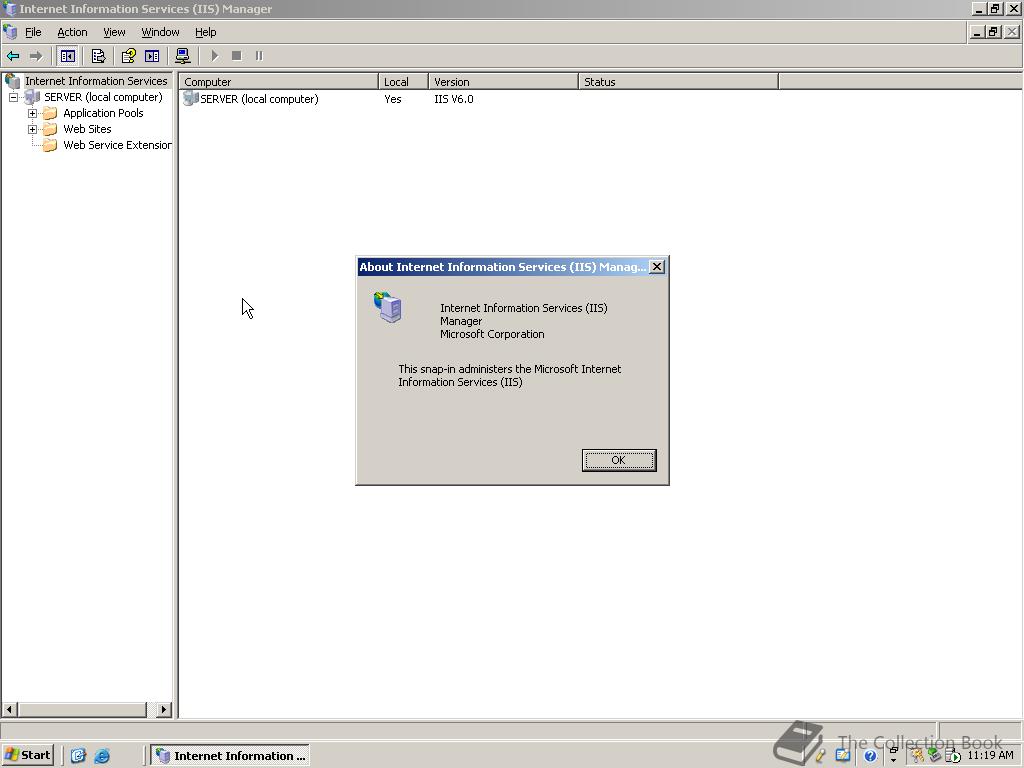Click the help question mark tray icon

pos(870,756)
